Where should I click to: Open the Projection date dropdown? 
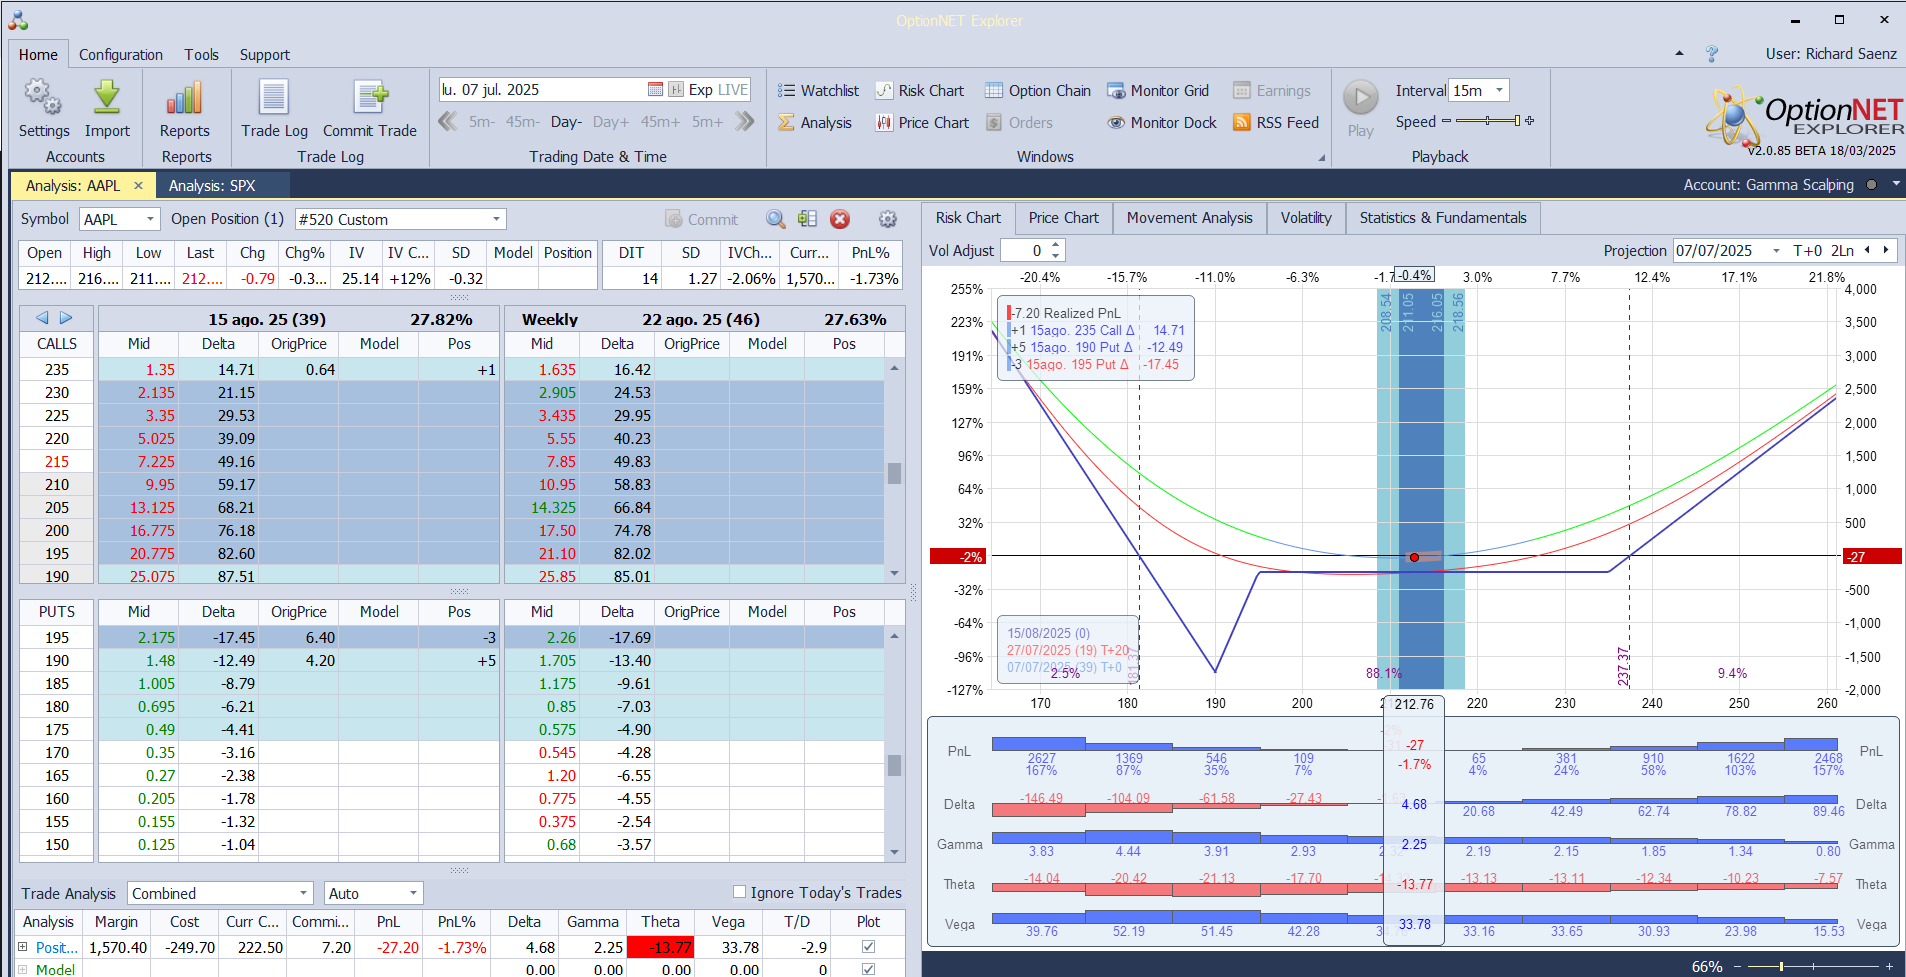(1776, 251)
